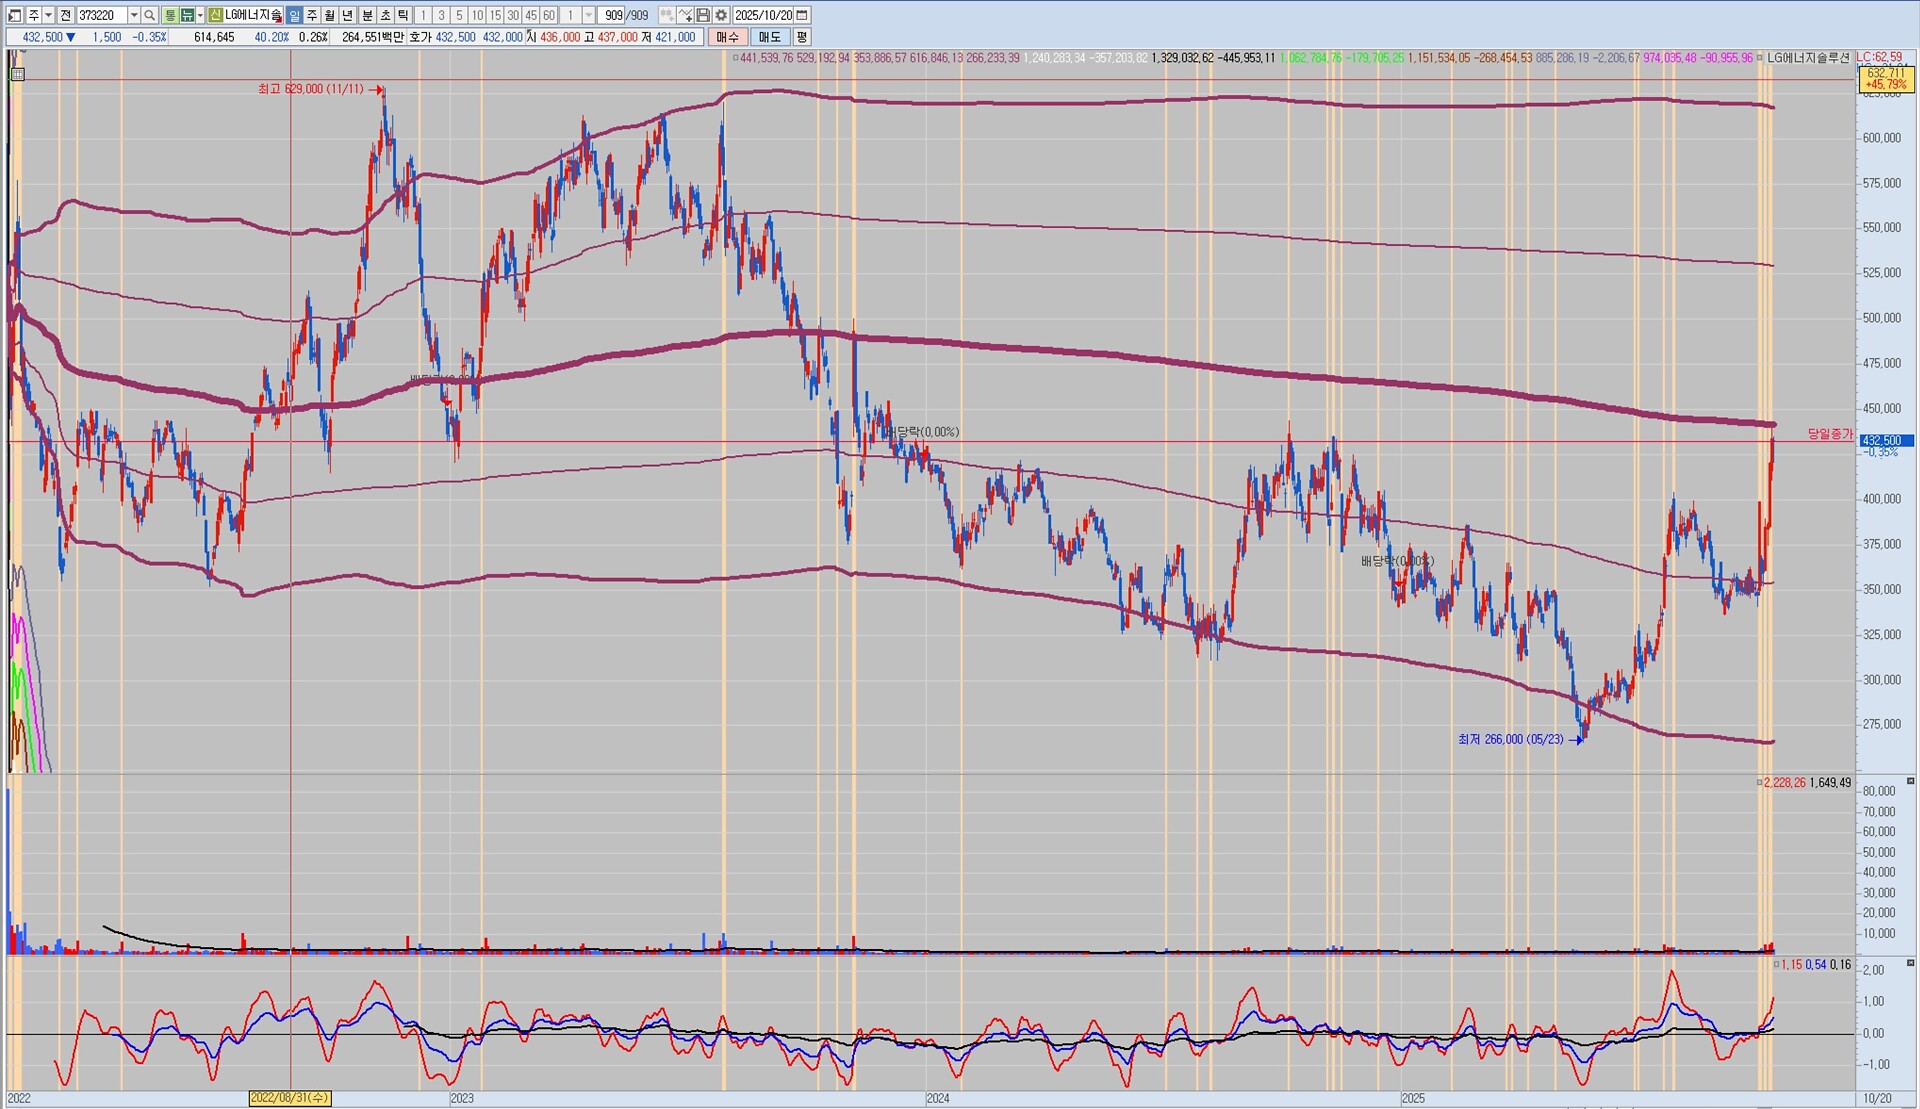This screenshot has height=1109, width=1920.
Task: Click the top-left chart window icon
Action: tap(14, 15)
